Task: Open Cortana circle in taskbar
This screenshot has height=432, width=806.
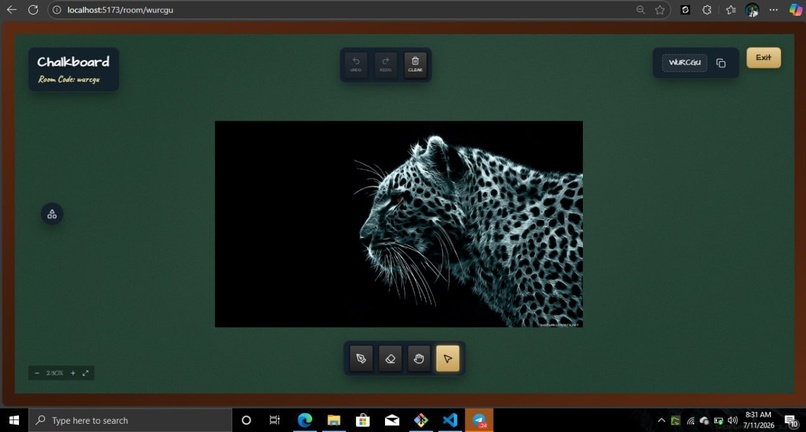Action: coord(246,420)
